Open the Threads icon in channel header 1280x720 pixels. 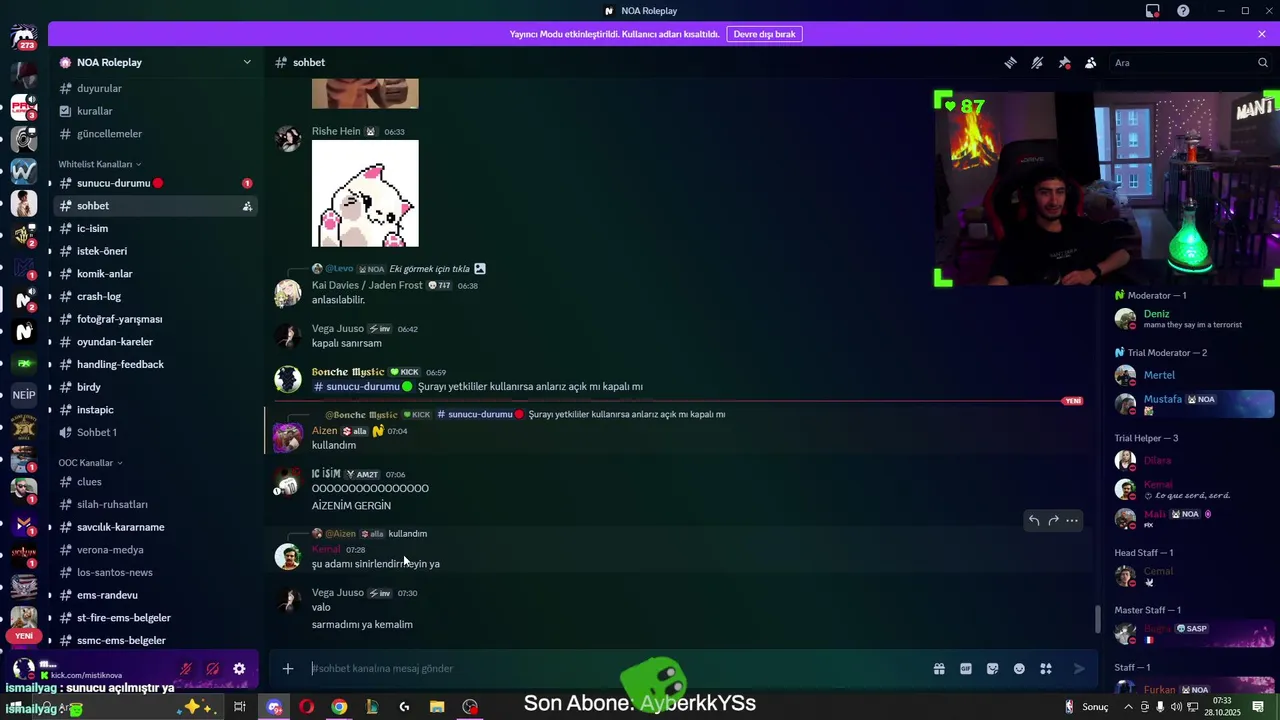coord(1011,62)
